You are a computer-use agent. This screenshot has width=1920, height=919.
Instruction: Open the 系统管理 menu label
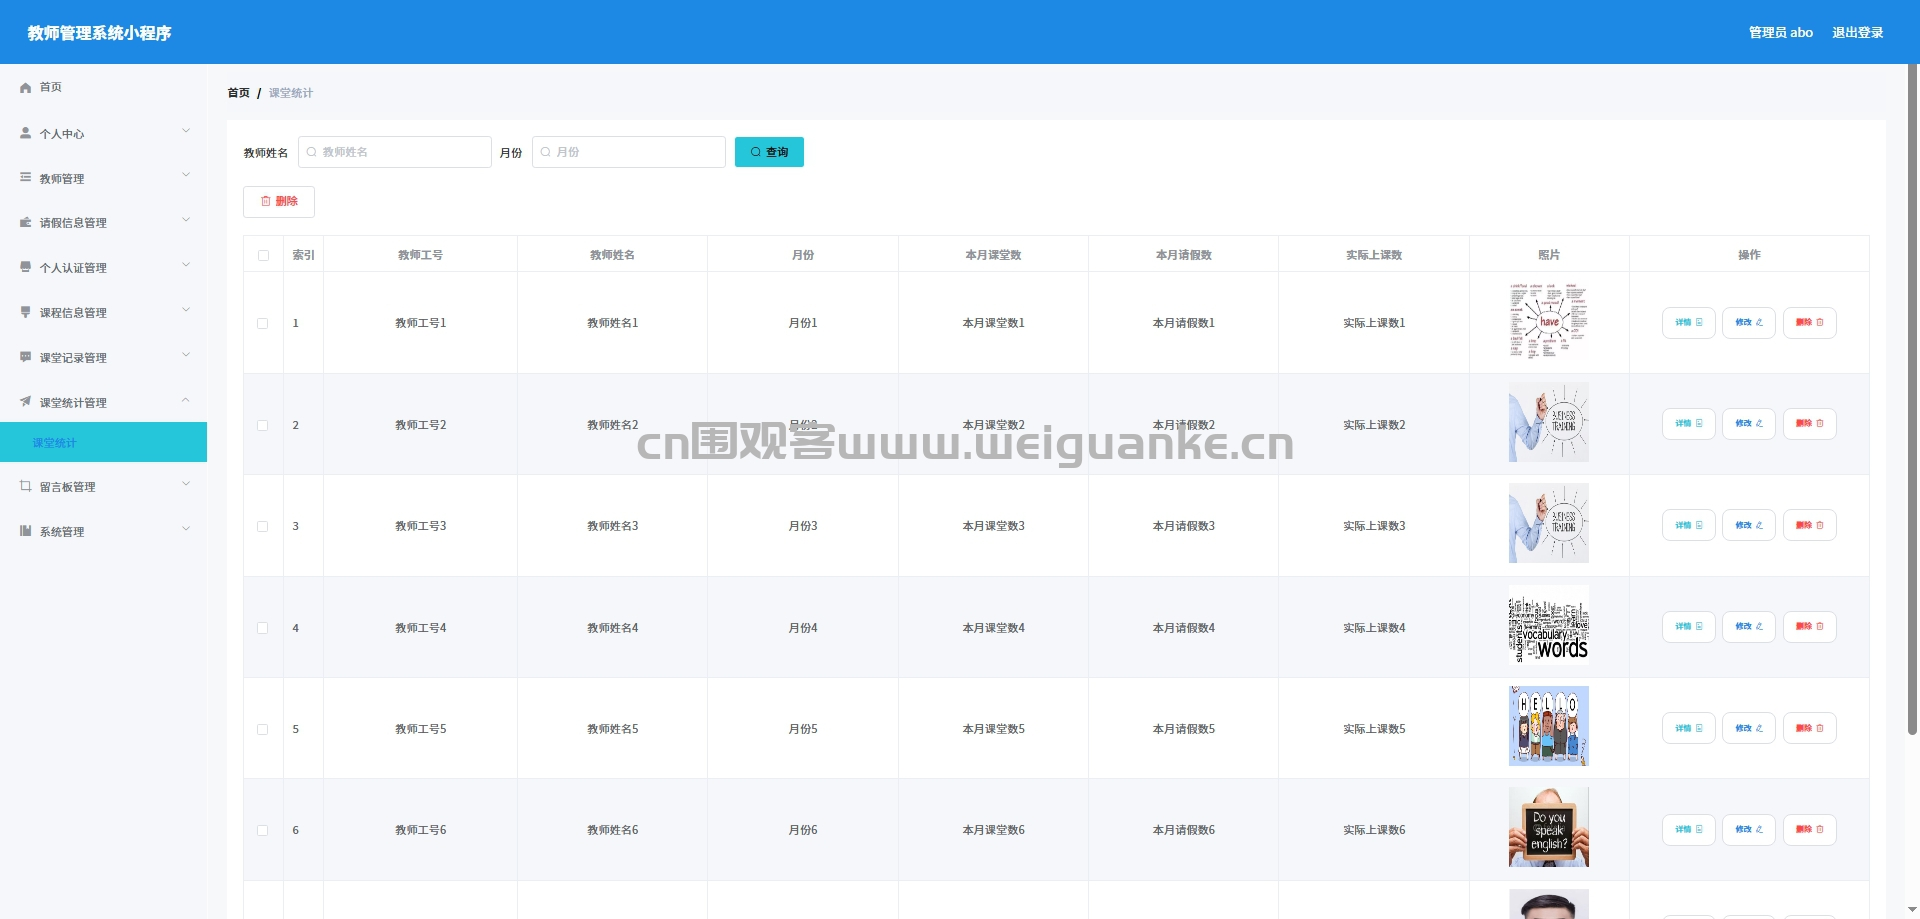pos(62,532)
